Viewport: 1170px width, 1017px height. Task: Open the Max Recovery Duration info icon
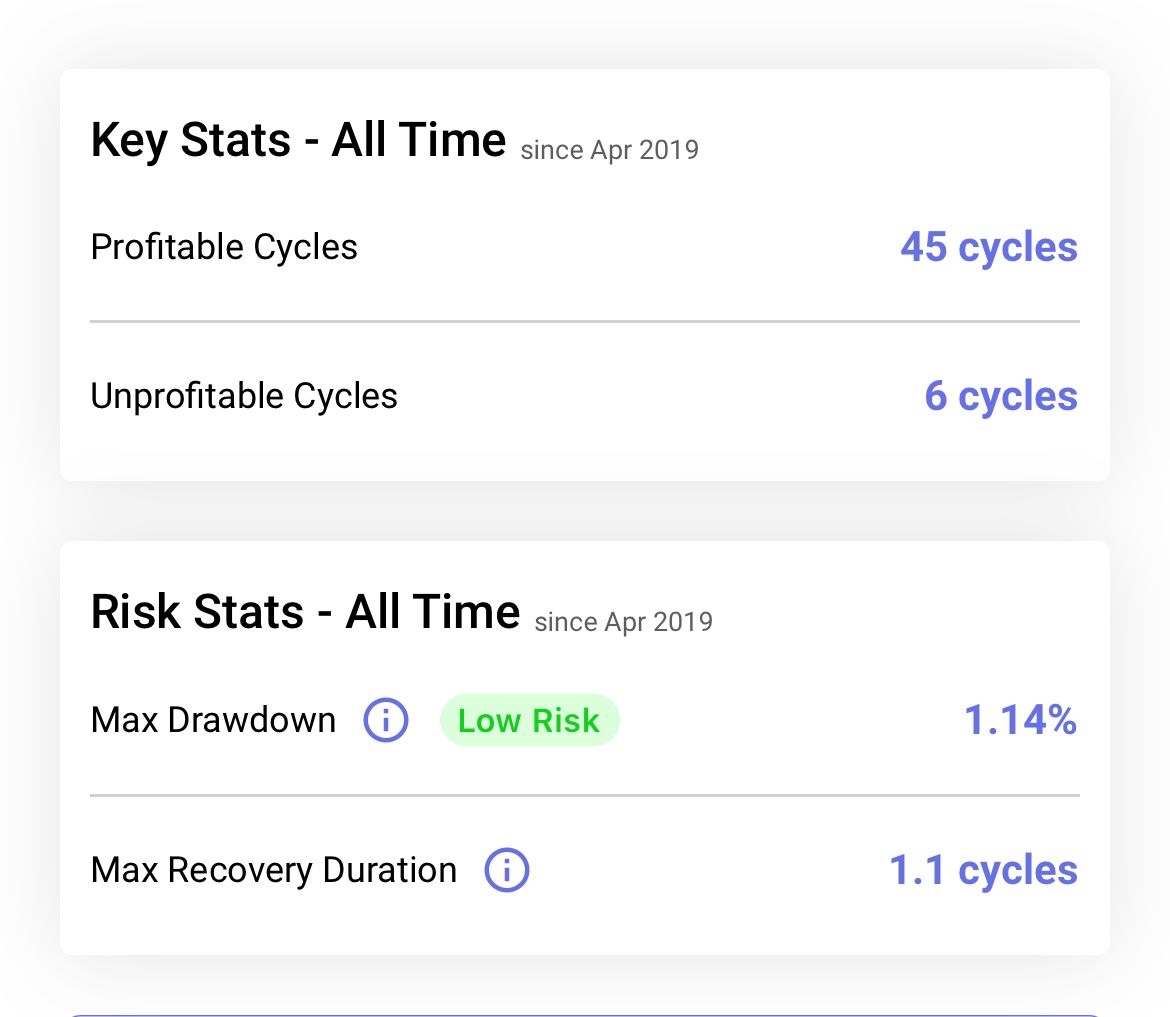507,870
